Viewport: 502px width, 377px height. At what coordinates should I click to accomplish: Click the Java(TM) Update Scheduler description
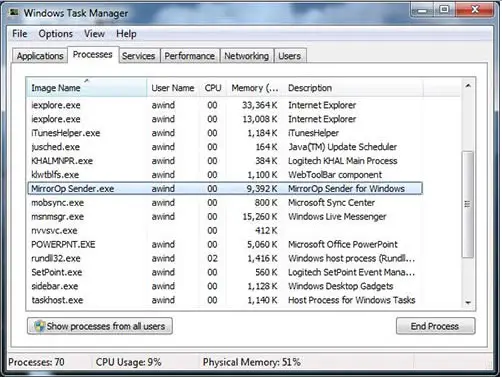342,147
